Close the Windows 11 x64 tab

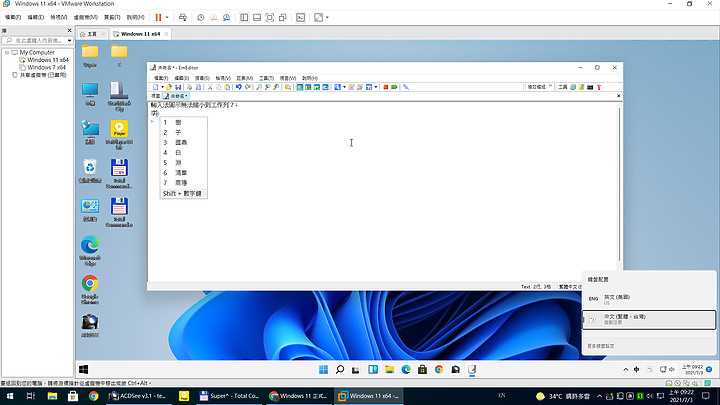166,34
